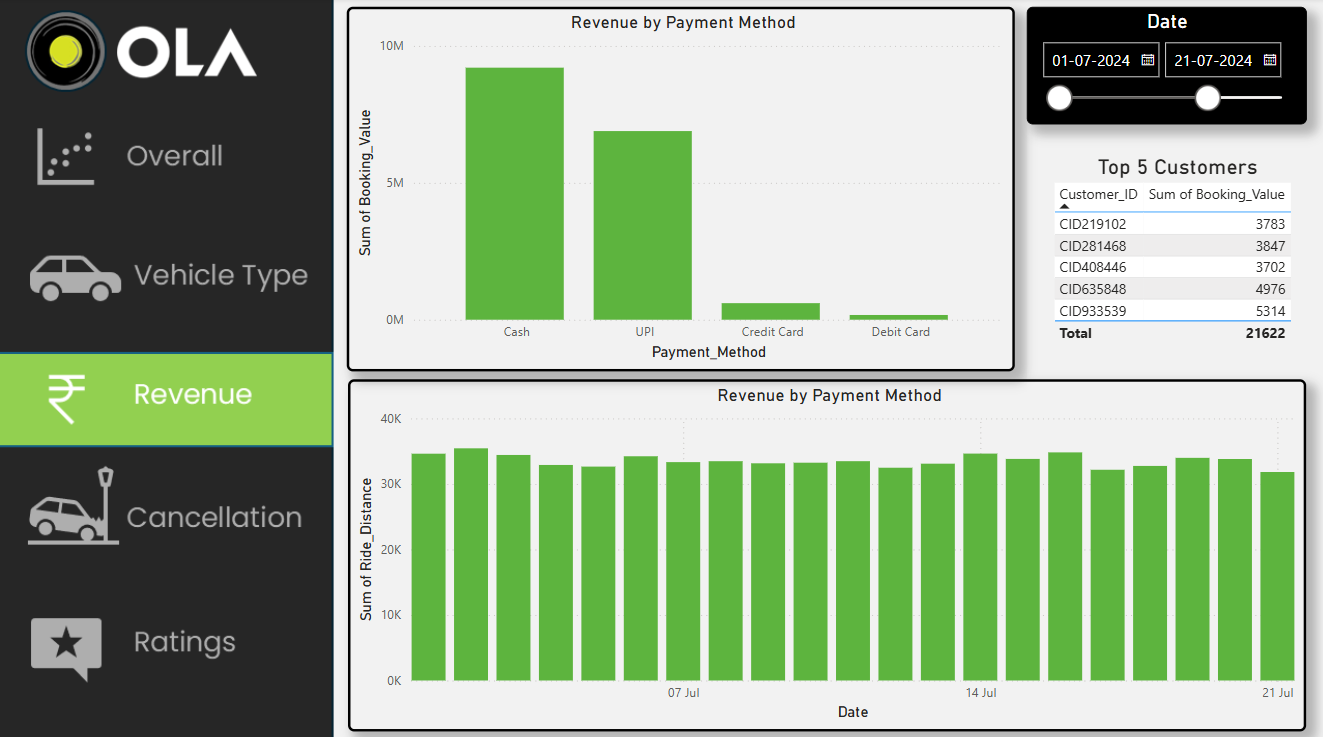The height and width of the screenshot is (737, 1323).
Task: Open the Overall page
Action: tap(175, 156)
